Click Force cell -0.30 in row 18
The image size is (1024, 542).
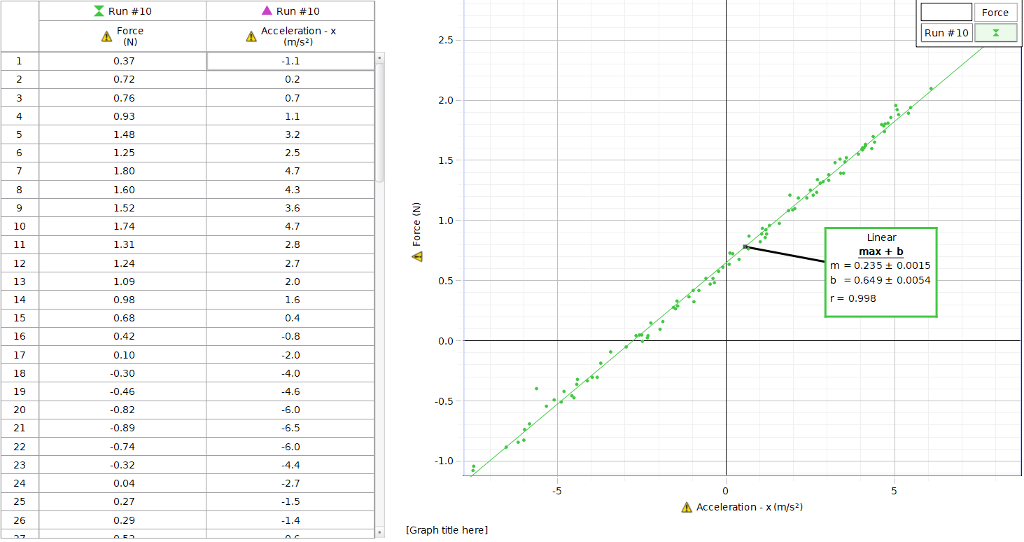pos(123,374)
